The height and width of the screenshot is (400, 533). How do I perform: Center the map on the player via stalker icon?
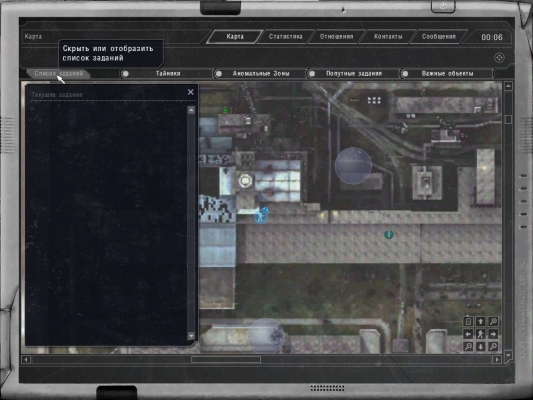pos(480,334)
